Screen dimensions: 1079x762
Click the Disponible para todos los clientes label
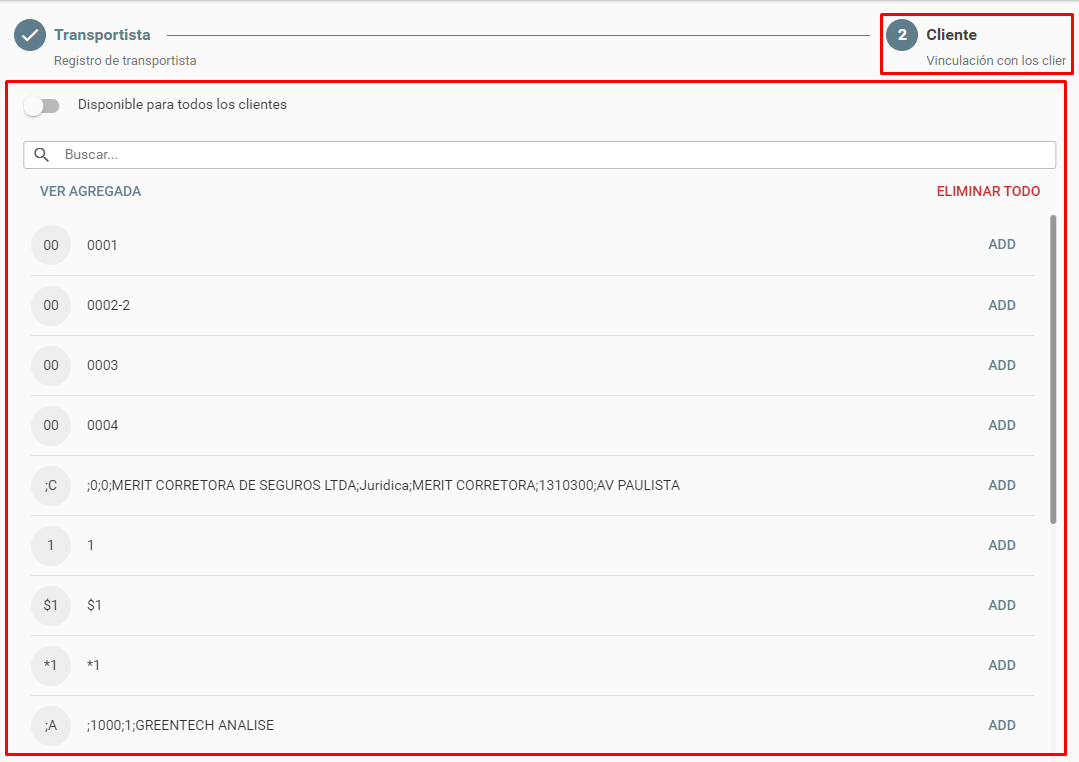coord(182,105)
